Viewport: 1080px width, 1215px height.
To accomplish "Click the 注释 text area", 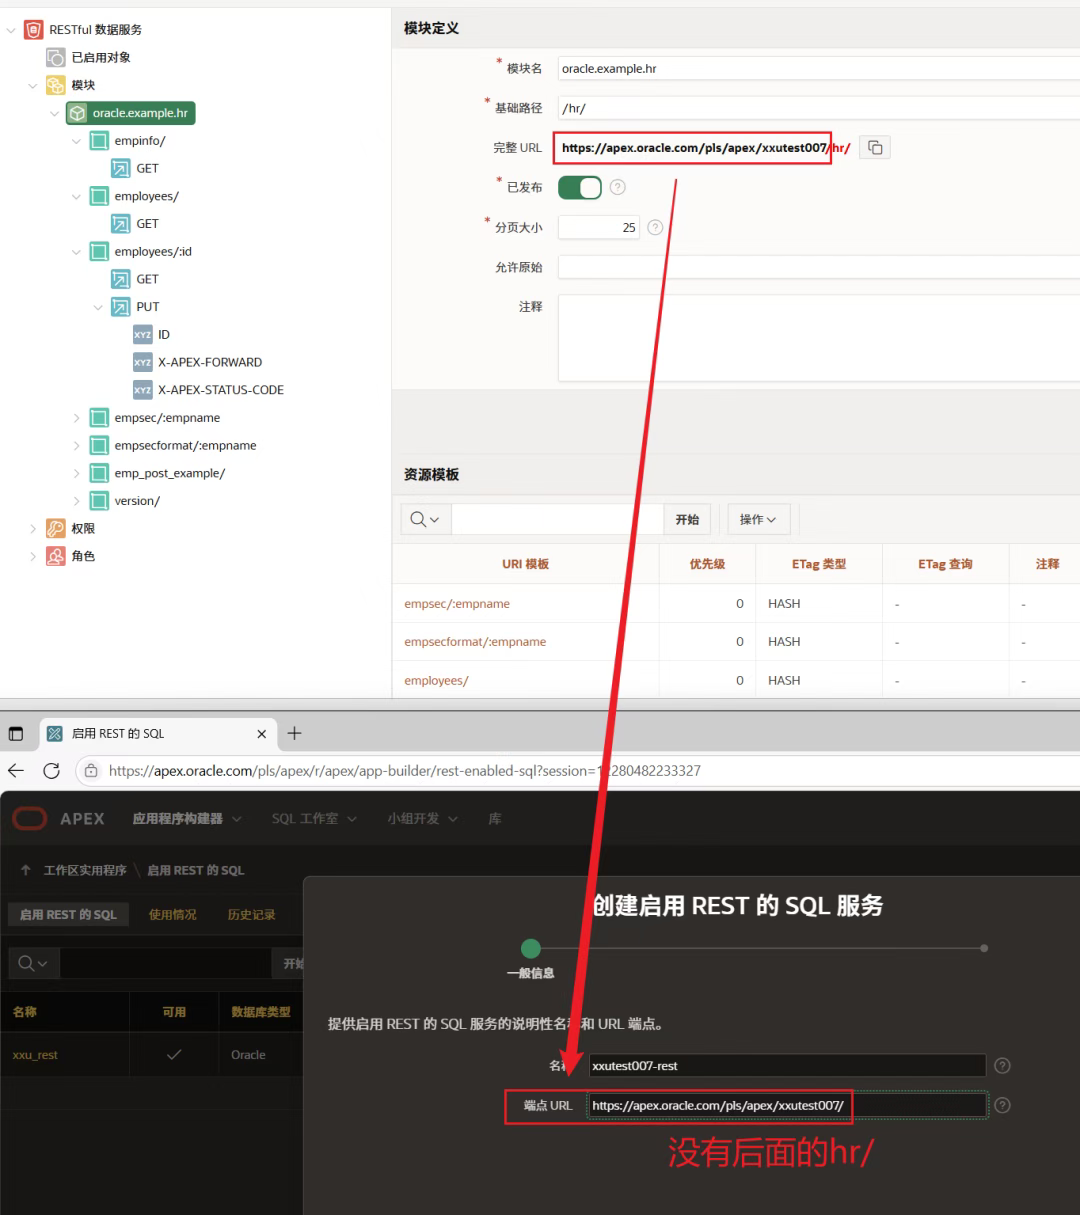I will (x=818, y=338).
